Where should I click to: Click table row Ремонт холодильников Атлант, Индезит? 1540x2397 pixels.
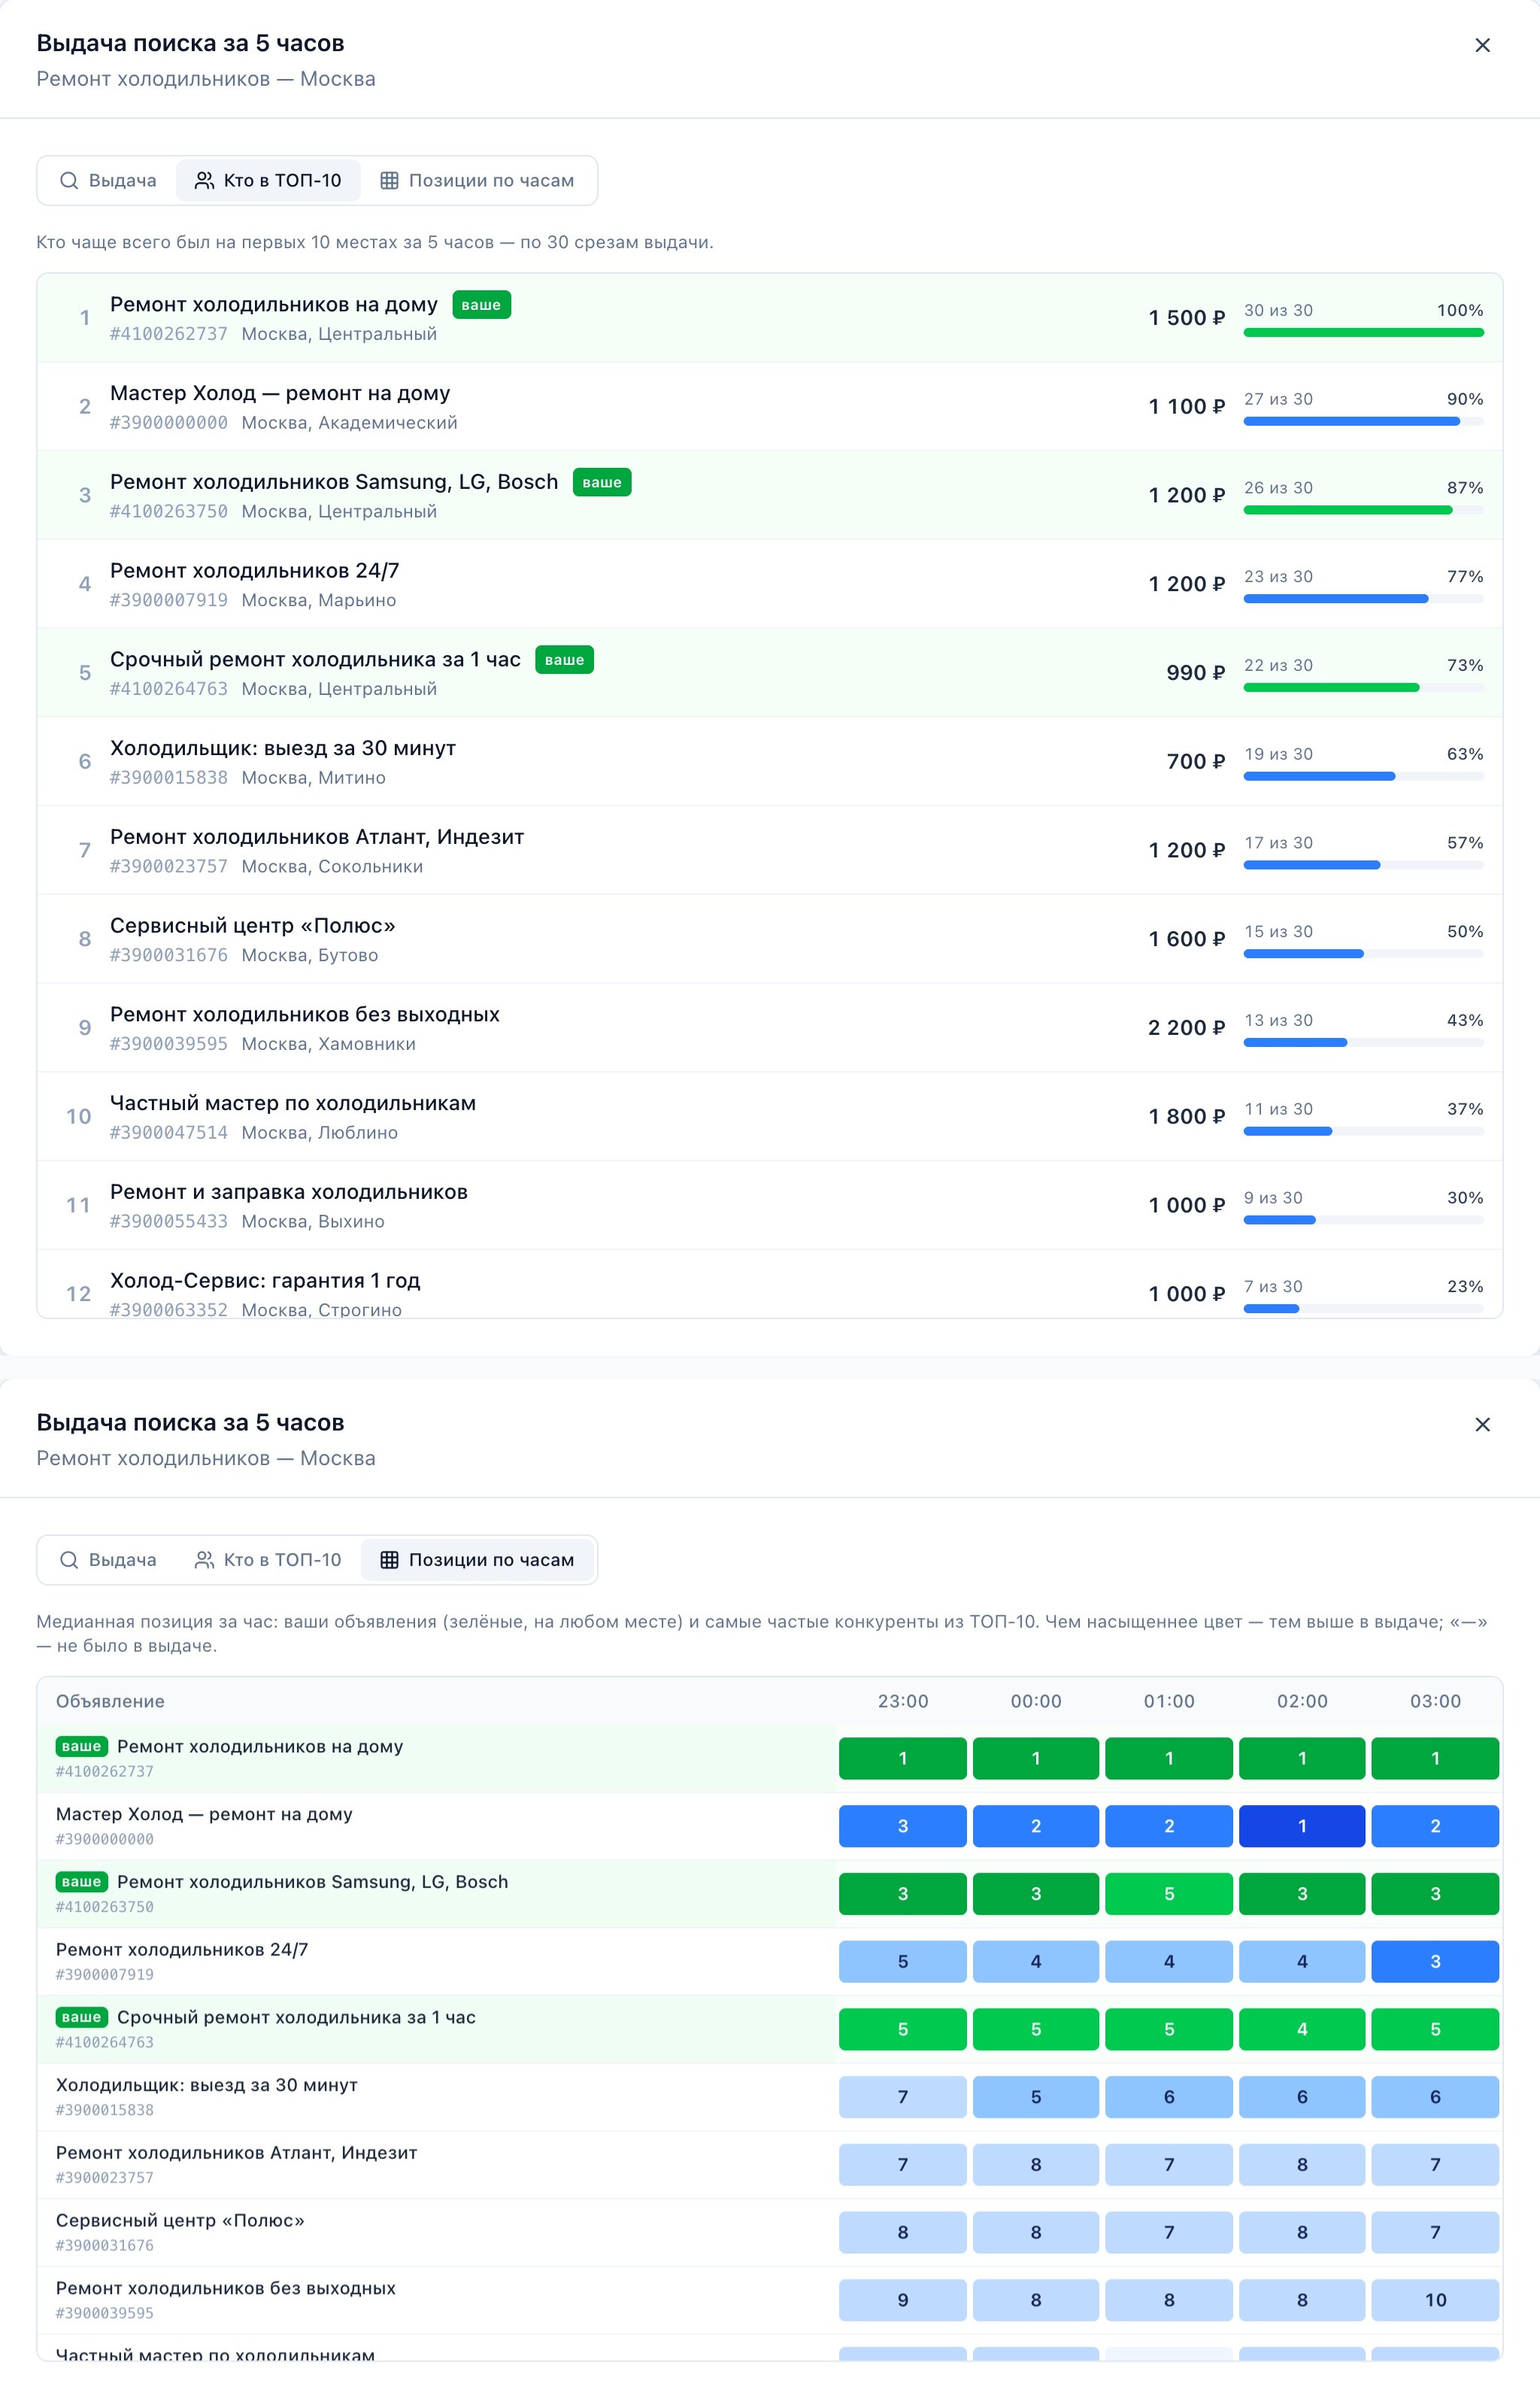[770, 2164]
